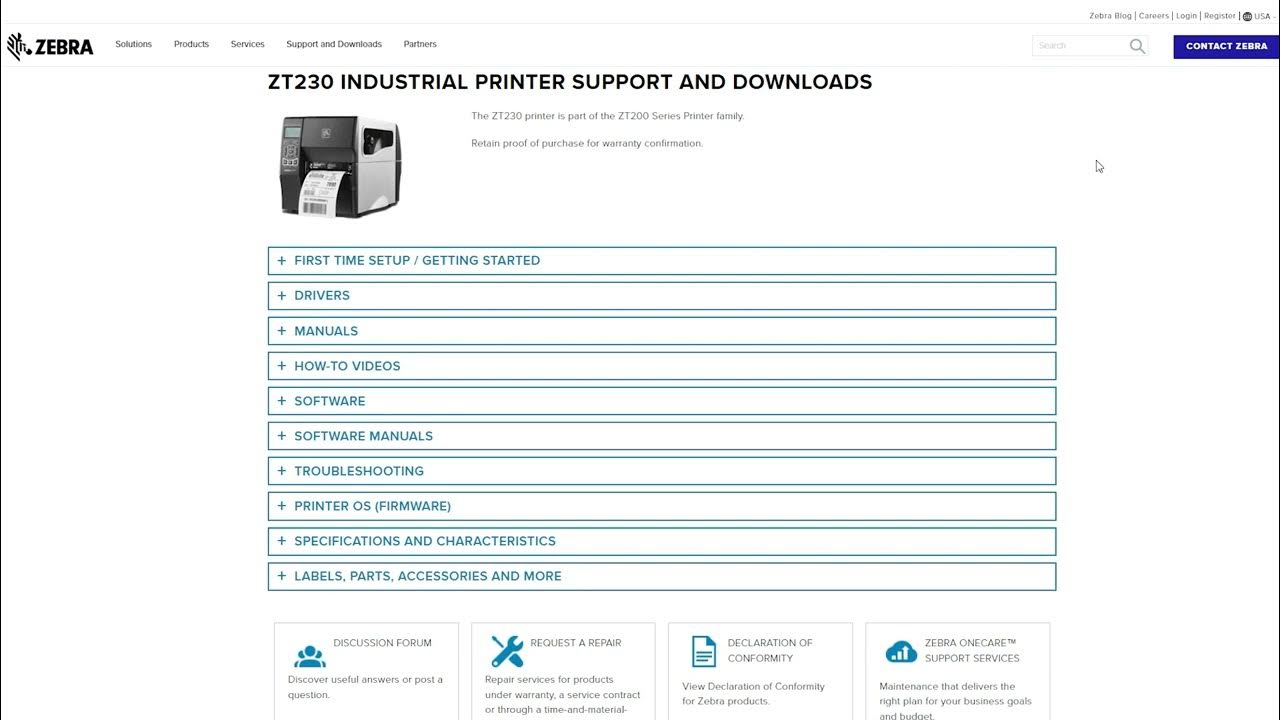Click the 'Retain proof of purchase' text
Screen dimensions: 1280x720
(x=587, y=143)
